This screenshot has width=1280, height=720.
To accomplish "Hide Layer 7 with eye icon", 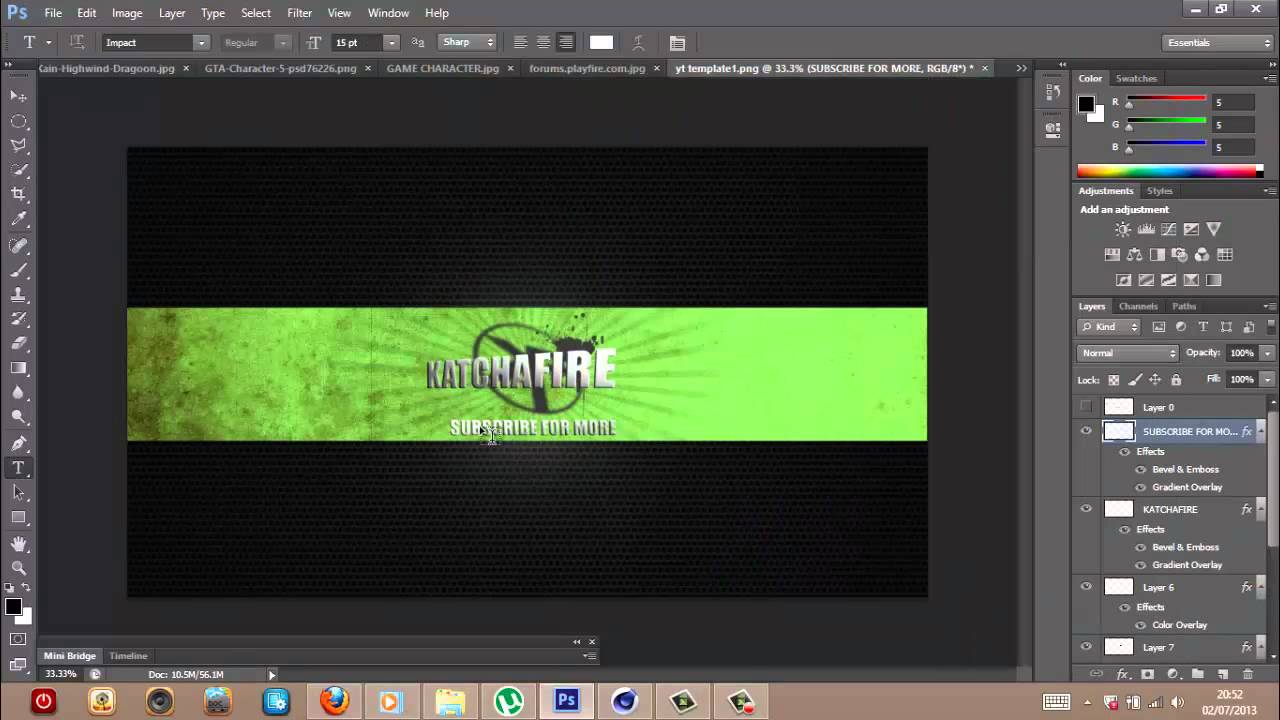I will pyautogui.click(x=1086, y=647).
